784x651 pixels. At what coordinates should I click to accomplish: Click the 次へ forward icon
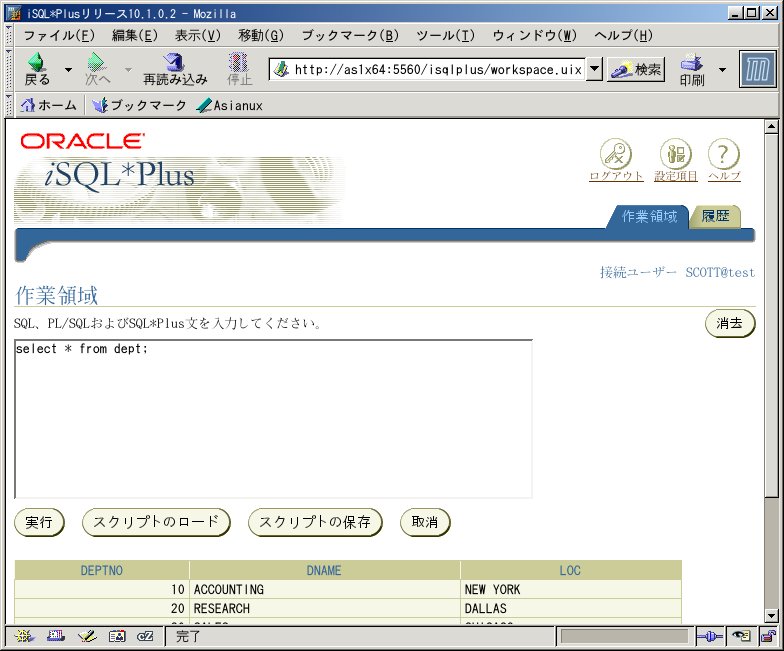[97, 69]
